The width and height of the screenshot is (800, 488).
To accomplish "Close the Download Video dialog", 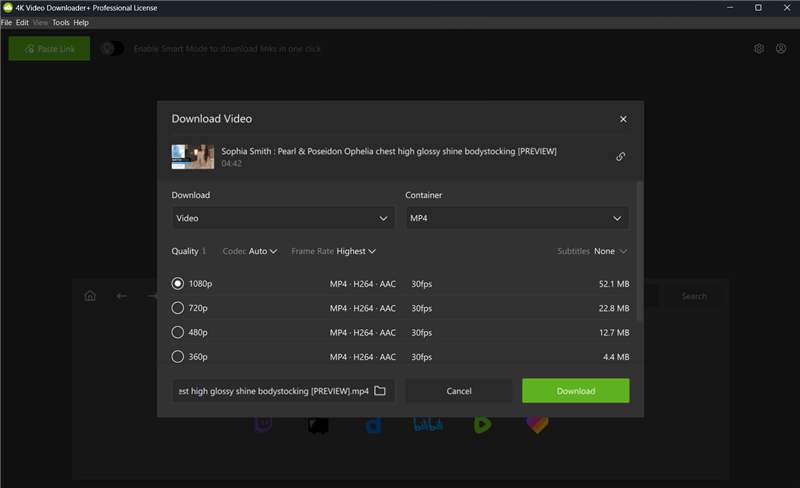I will point(623,119).
